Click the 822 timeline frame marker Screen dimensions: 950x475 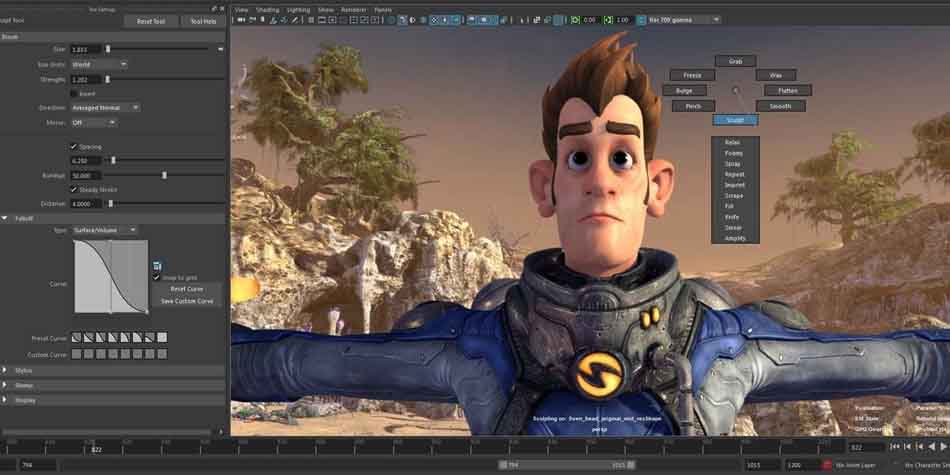click(x=96, y=450)
